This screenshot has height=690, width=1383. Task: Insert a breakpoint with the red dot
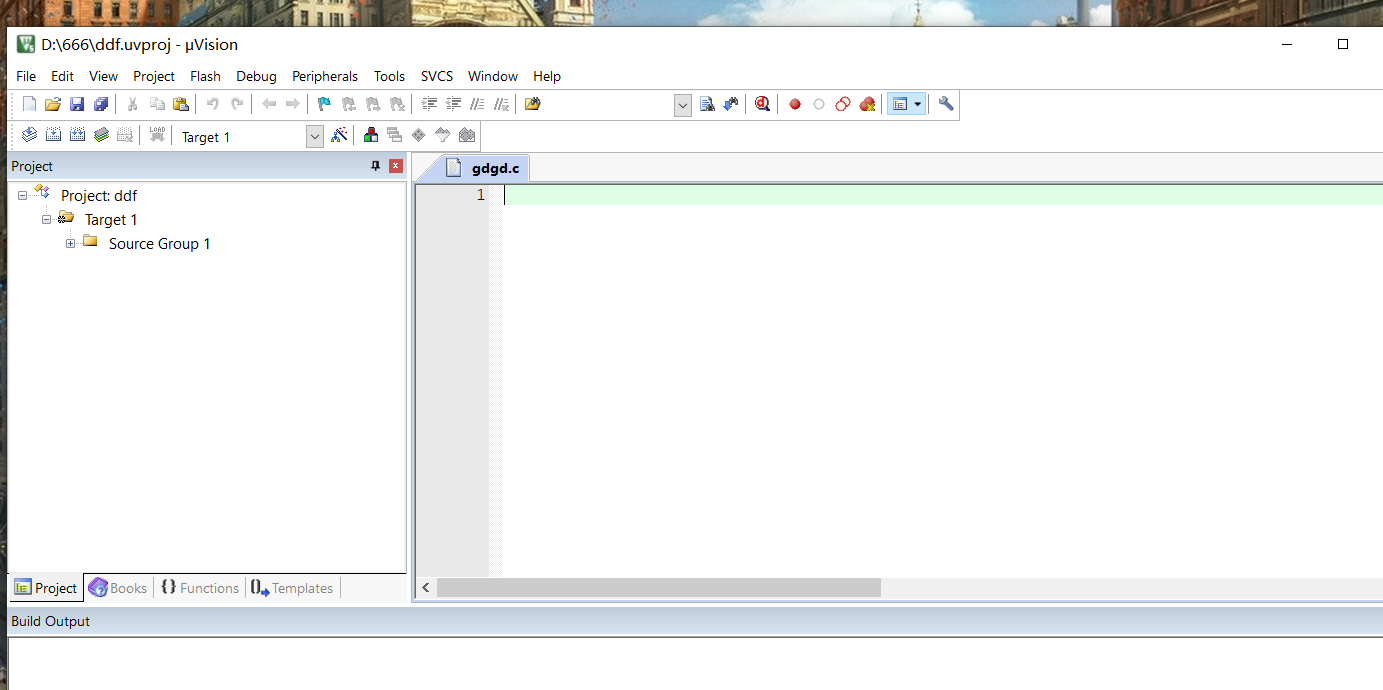click(795, 104)
